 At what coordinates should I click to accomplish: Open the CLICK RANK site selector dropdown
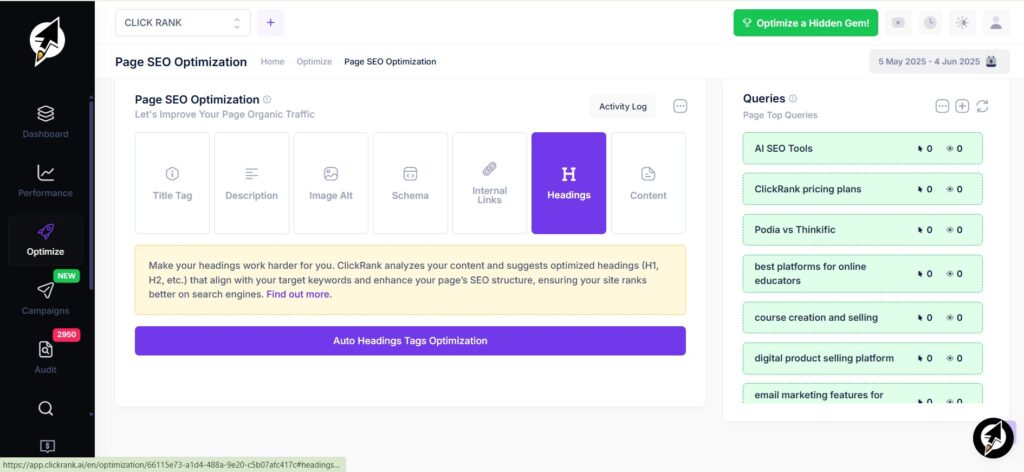(x=183, y=23)
